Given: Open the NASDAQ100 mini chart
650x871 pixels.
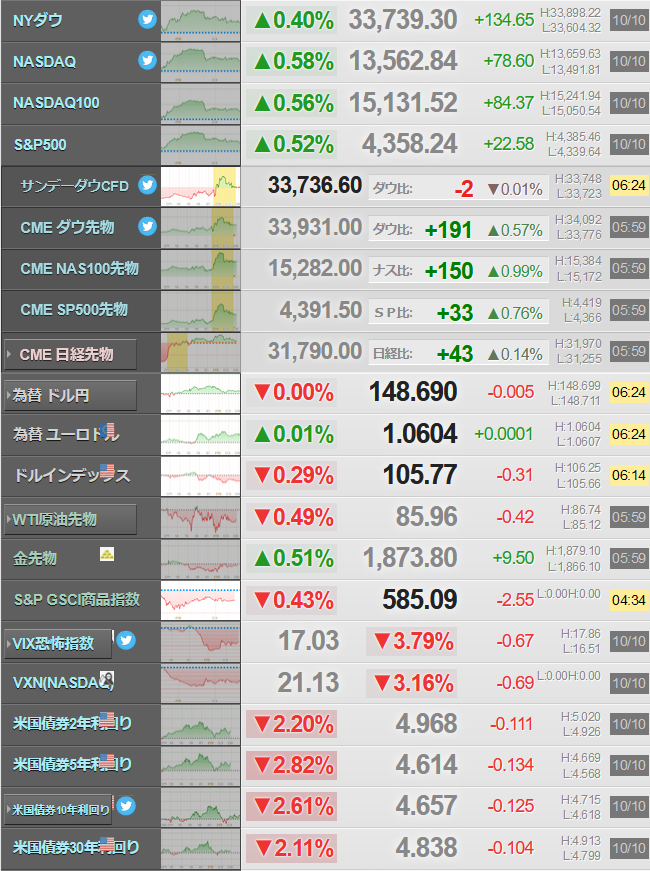Looking at the screenshot, I should (201, 103).
